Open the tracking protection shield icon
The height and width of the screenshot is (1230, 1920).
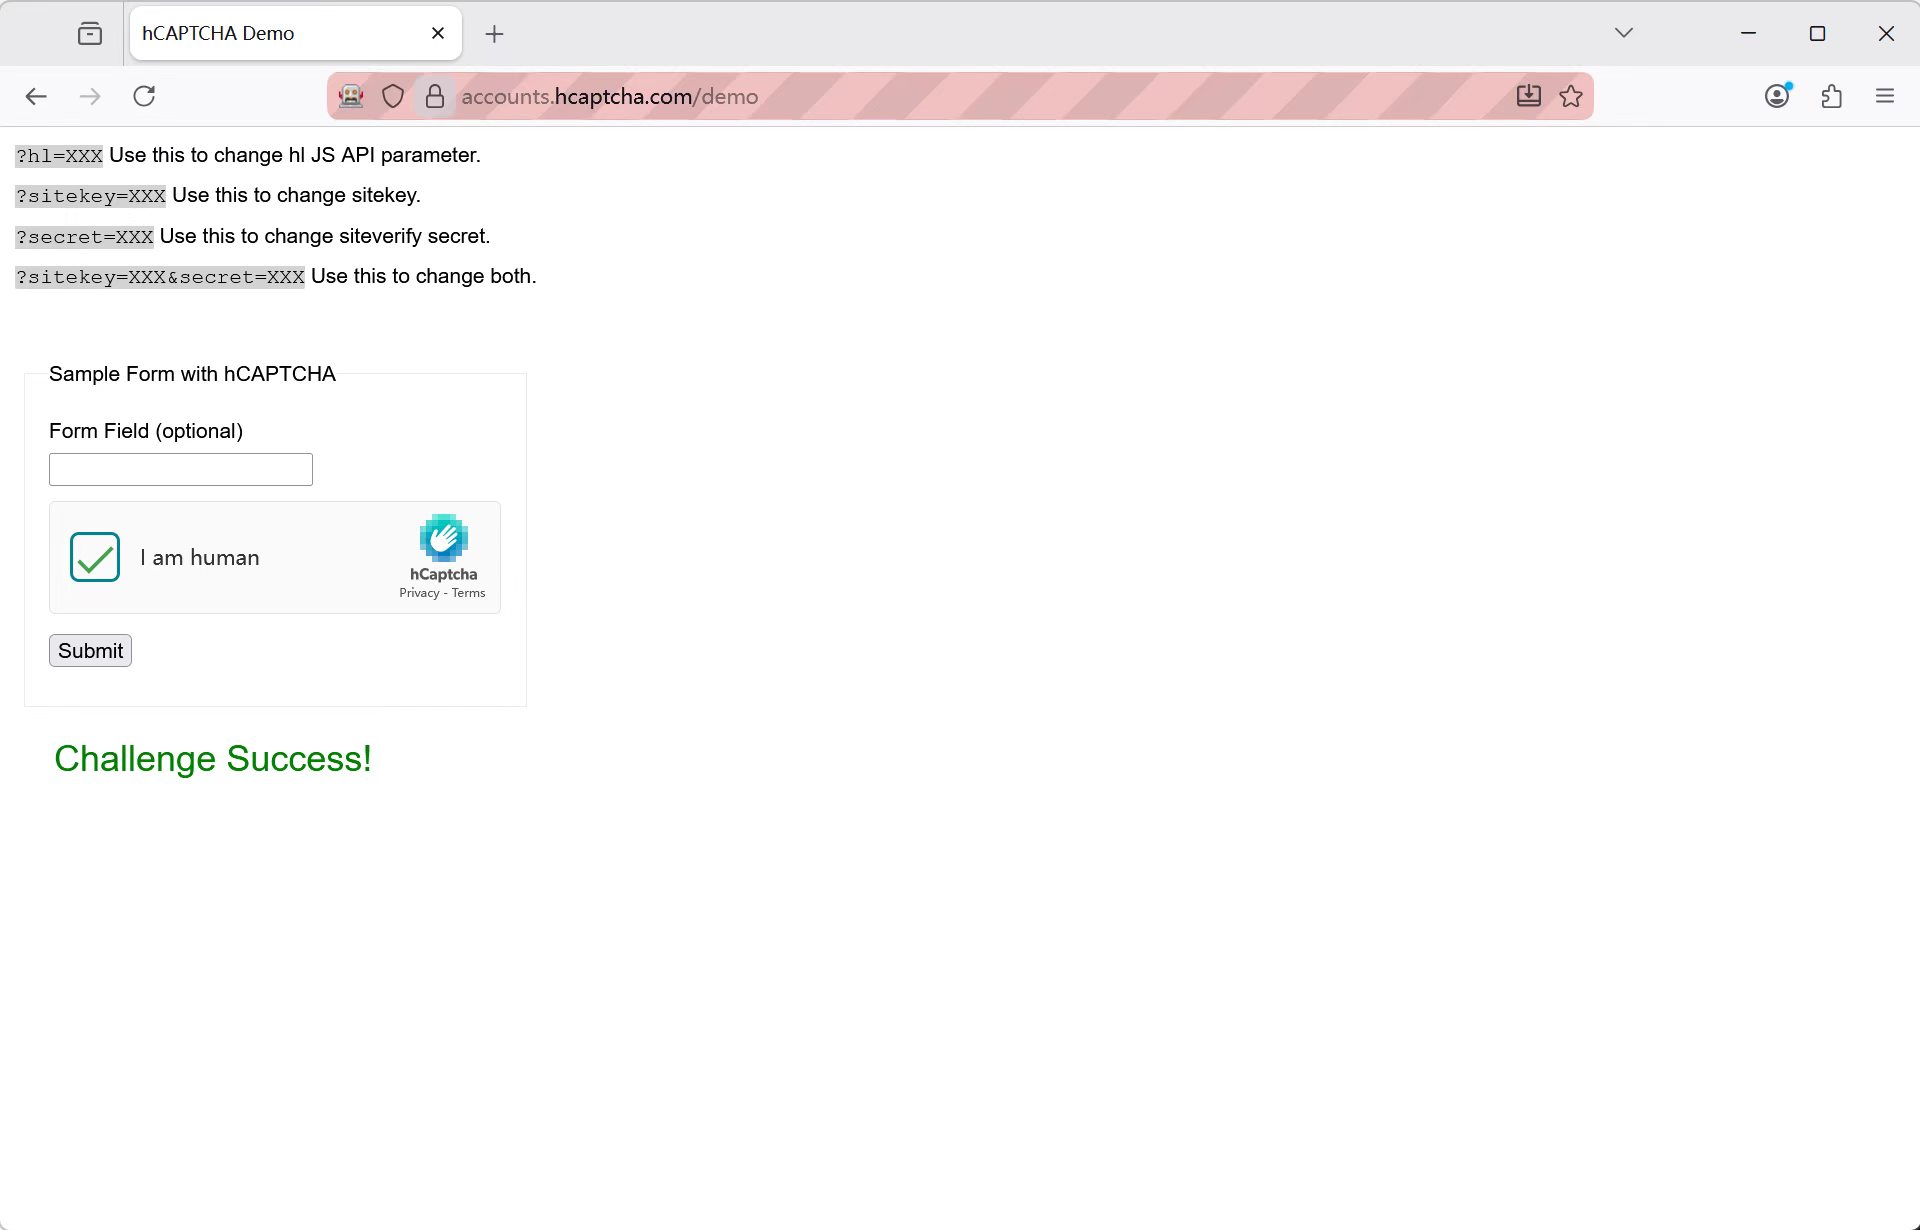tap(393, 96)
